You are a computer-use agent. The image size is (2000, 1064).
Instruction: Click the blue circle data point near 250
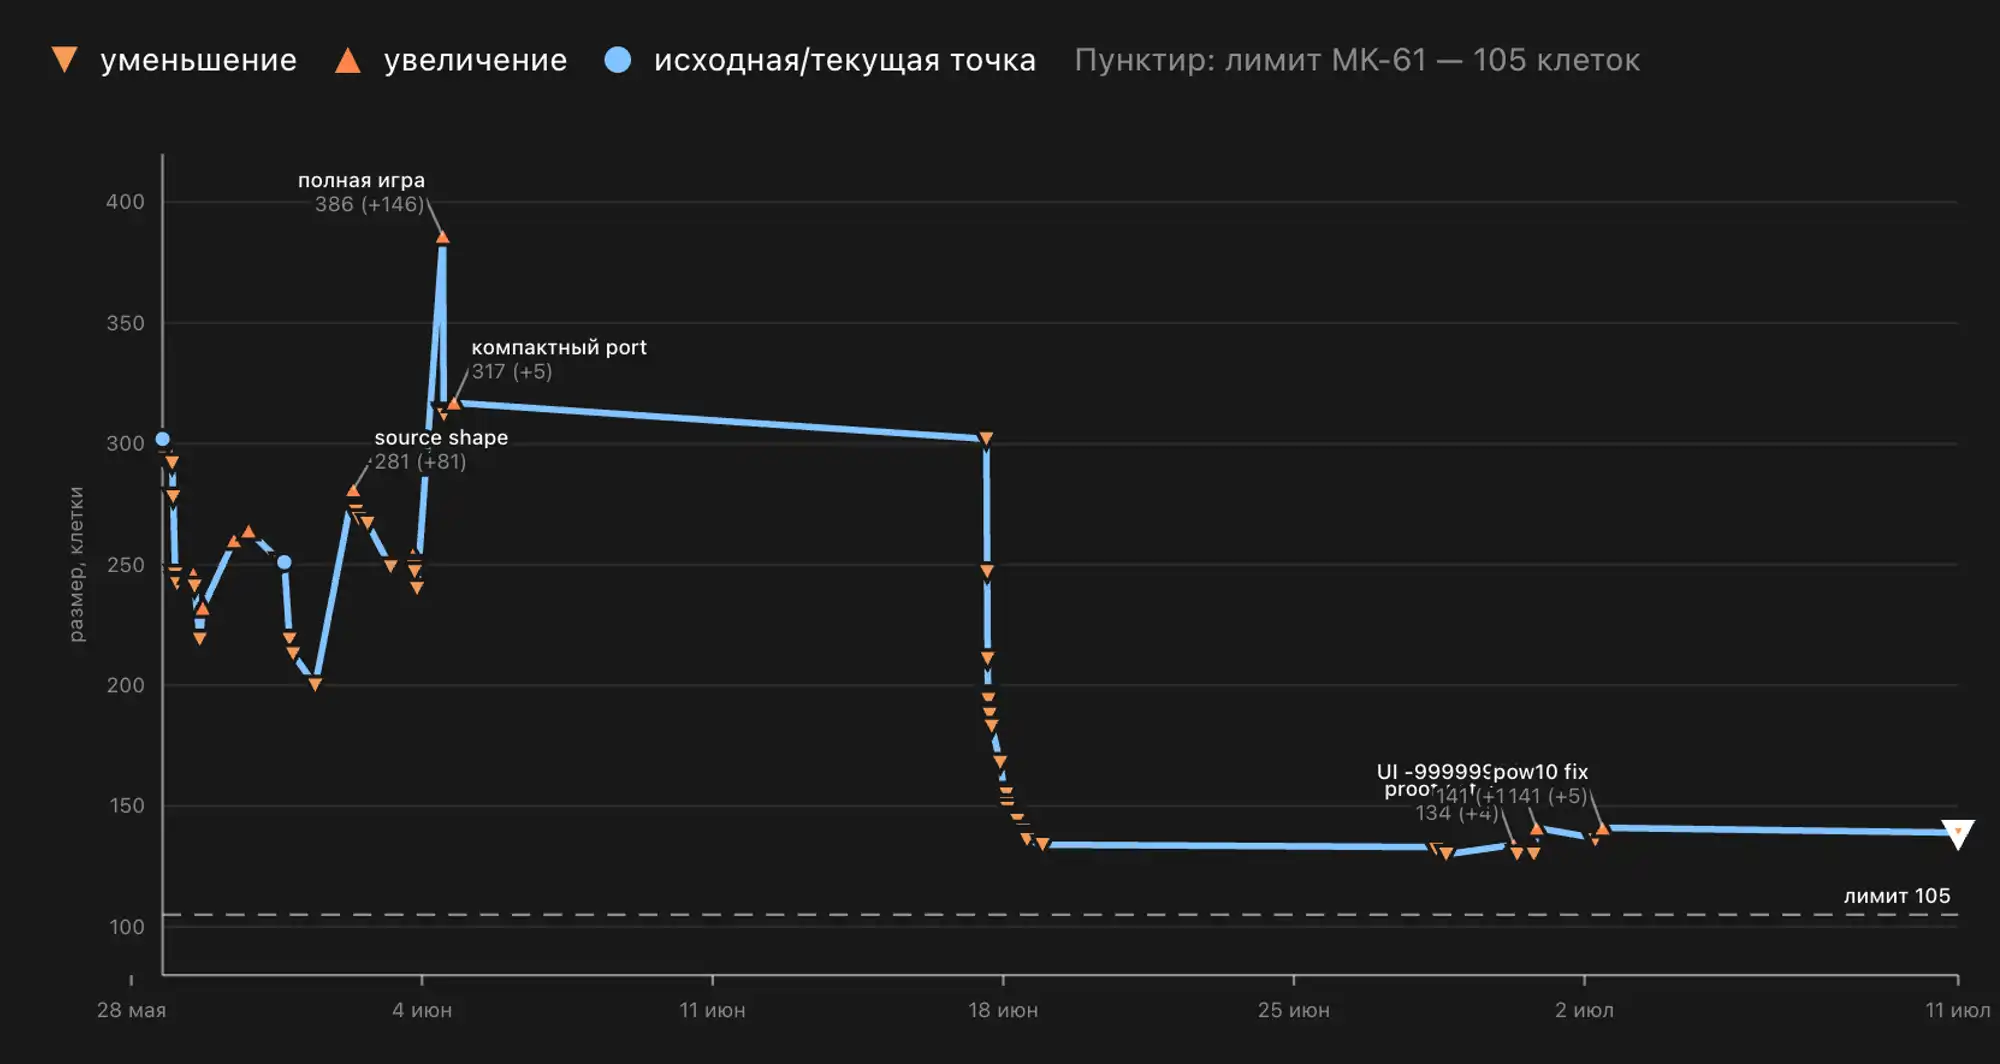284,563
